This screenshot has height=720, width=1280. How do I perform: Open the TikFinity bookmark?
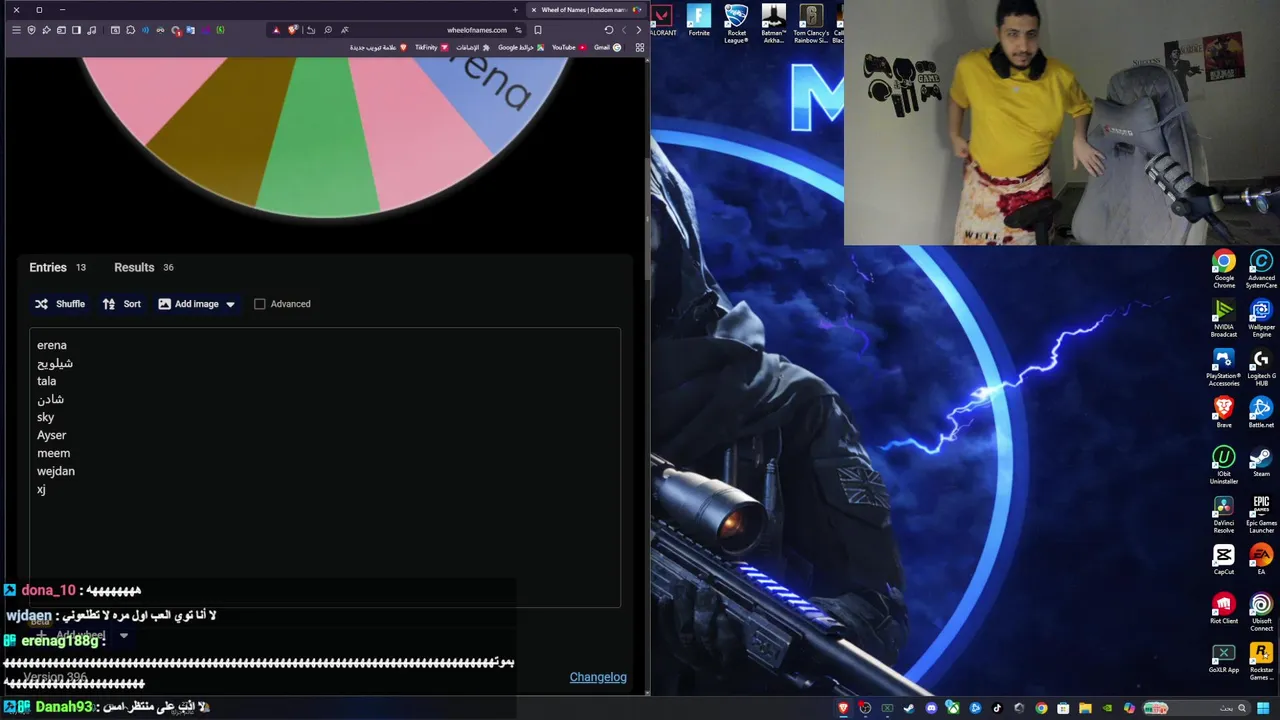click(432, 47)
